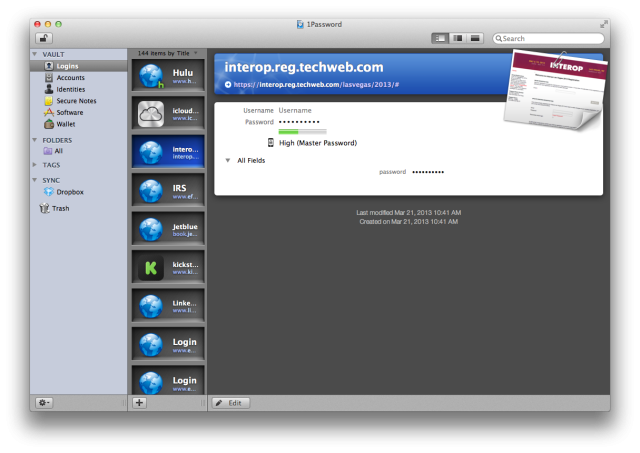Enter fullscreen with the top-right arrows icon
This screenshot has width=640, height=453.
click(603, 24)
